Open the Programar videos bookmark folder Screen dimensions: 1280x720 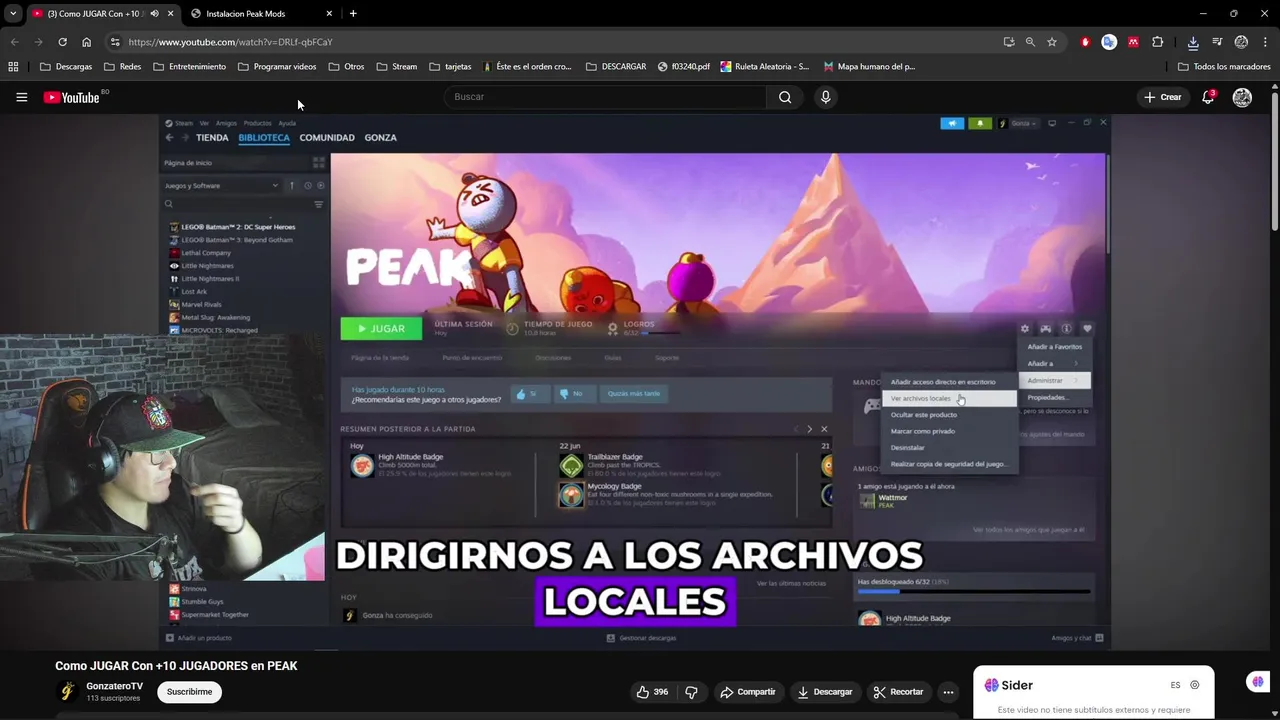coord(277,67)
